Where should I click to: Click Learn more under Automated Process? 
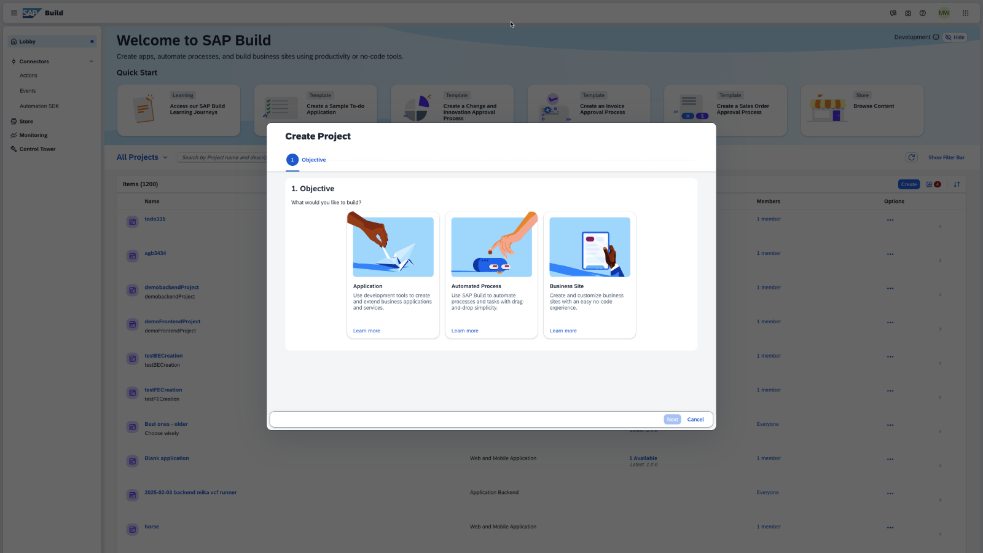click(465, 330)
